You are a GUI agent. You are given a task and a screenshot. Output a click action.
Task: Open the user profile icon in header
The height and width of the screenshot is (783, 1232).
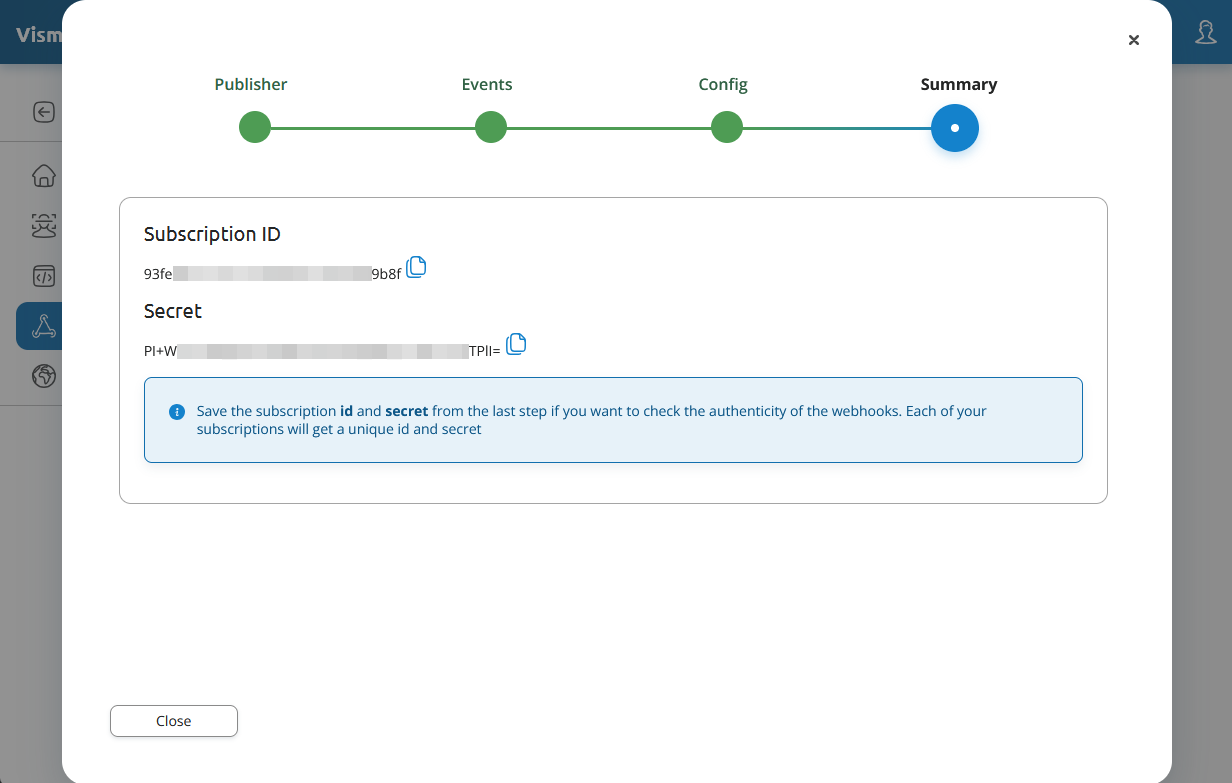(x=1206, y=32)
